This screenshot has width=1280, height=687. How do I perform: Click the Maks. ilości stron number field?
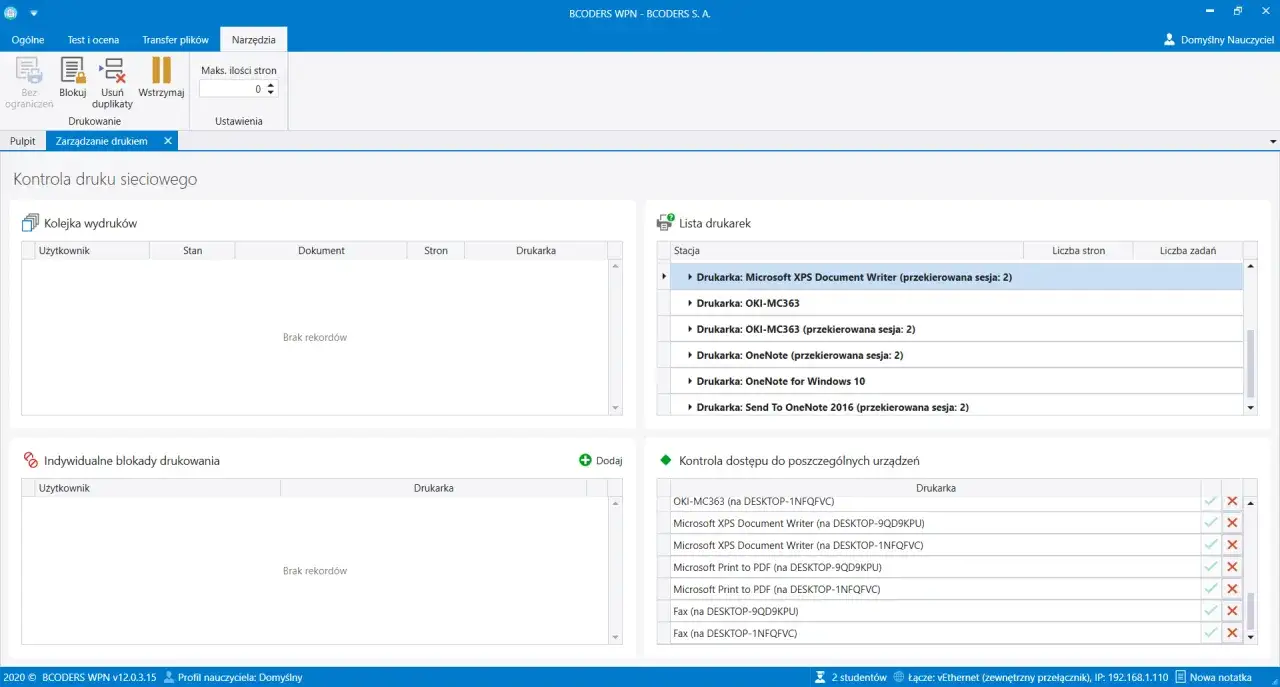tap(232, 89)
